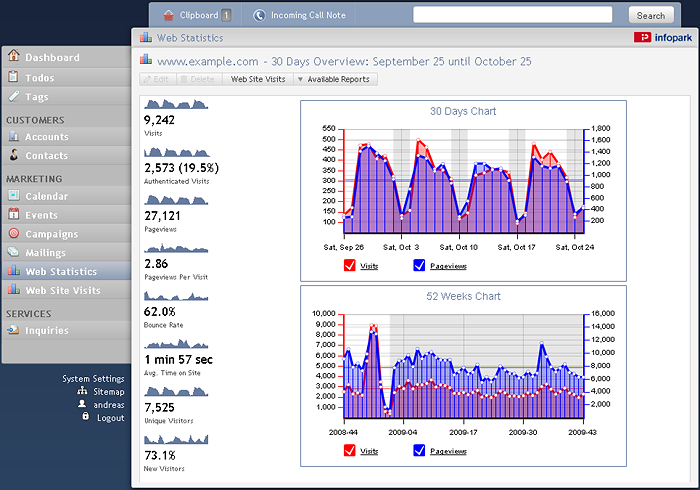Click into the search text field
Viewport: 700px width, 490px height.
[512, 15]
